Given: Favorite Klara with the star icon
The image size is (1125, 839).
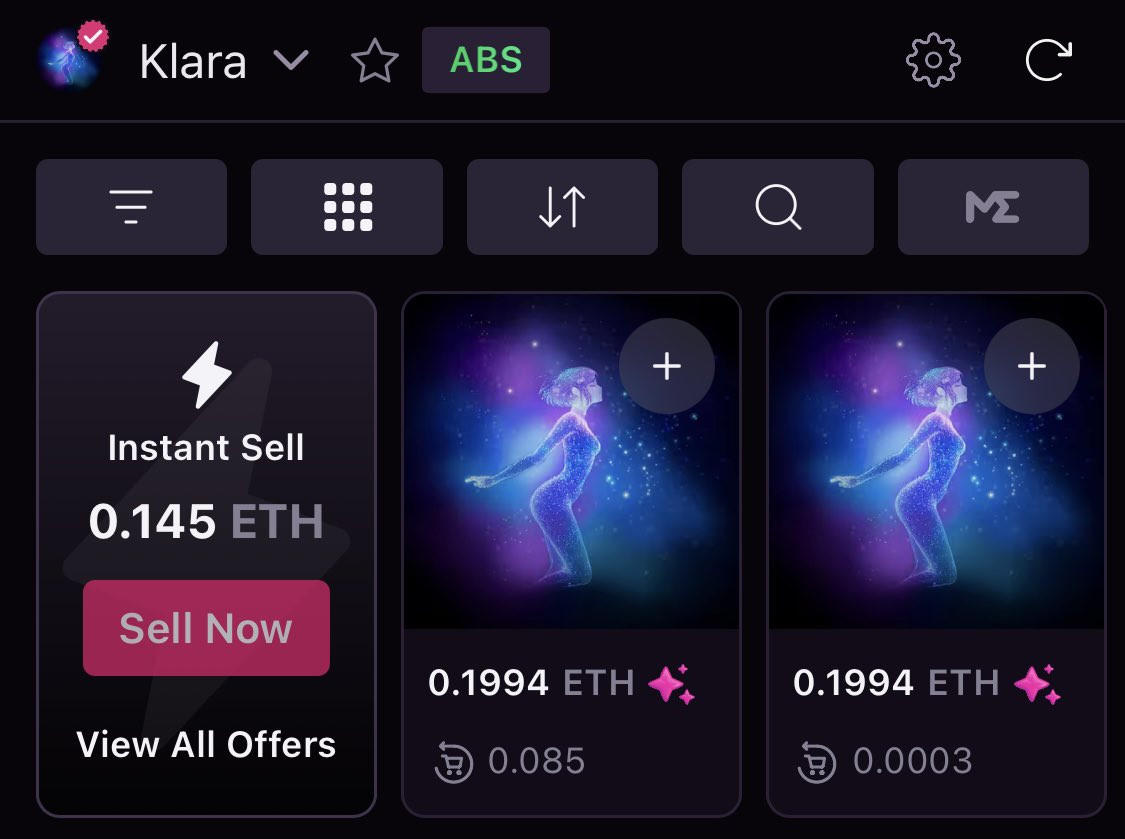Looking at the screenshot, I should [375, 61].
